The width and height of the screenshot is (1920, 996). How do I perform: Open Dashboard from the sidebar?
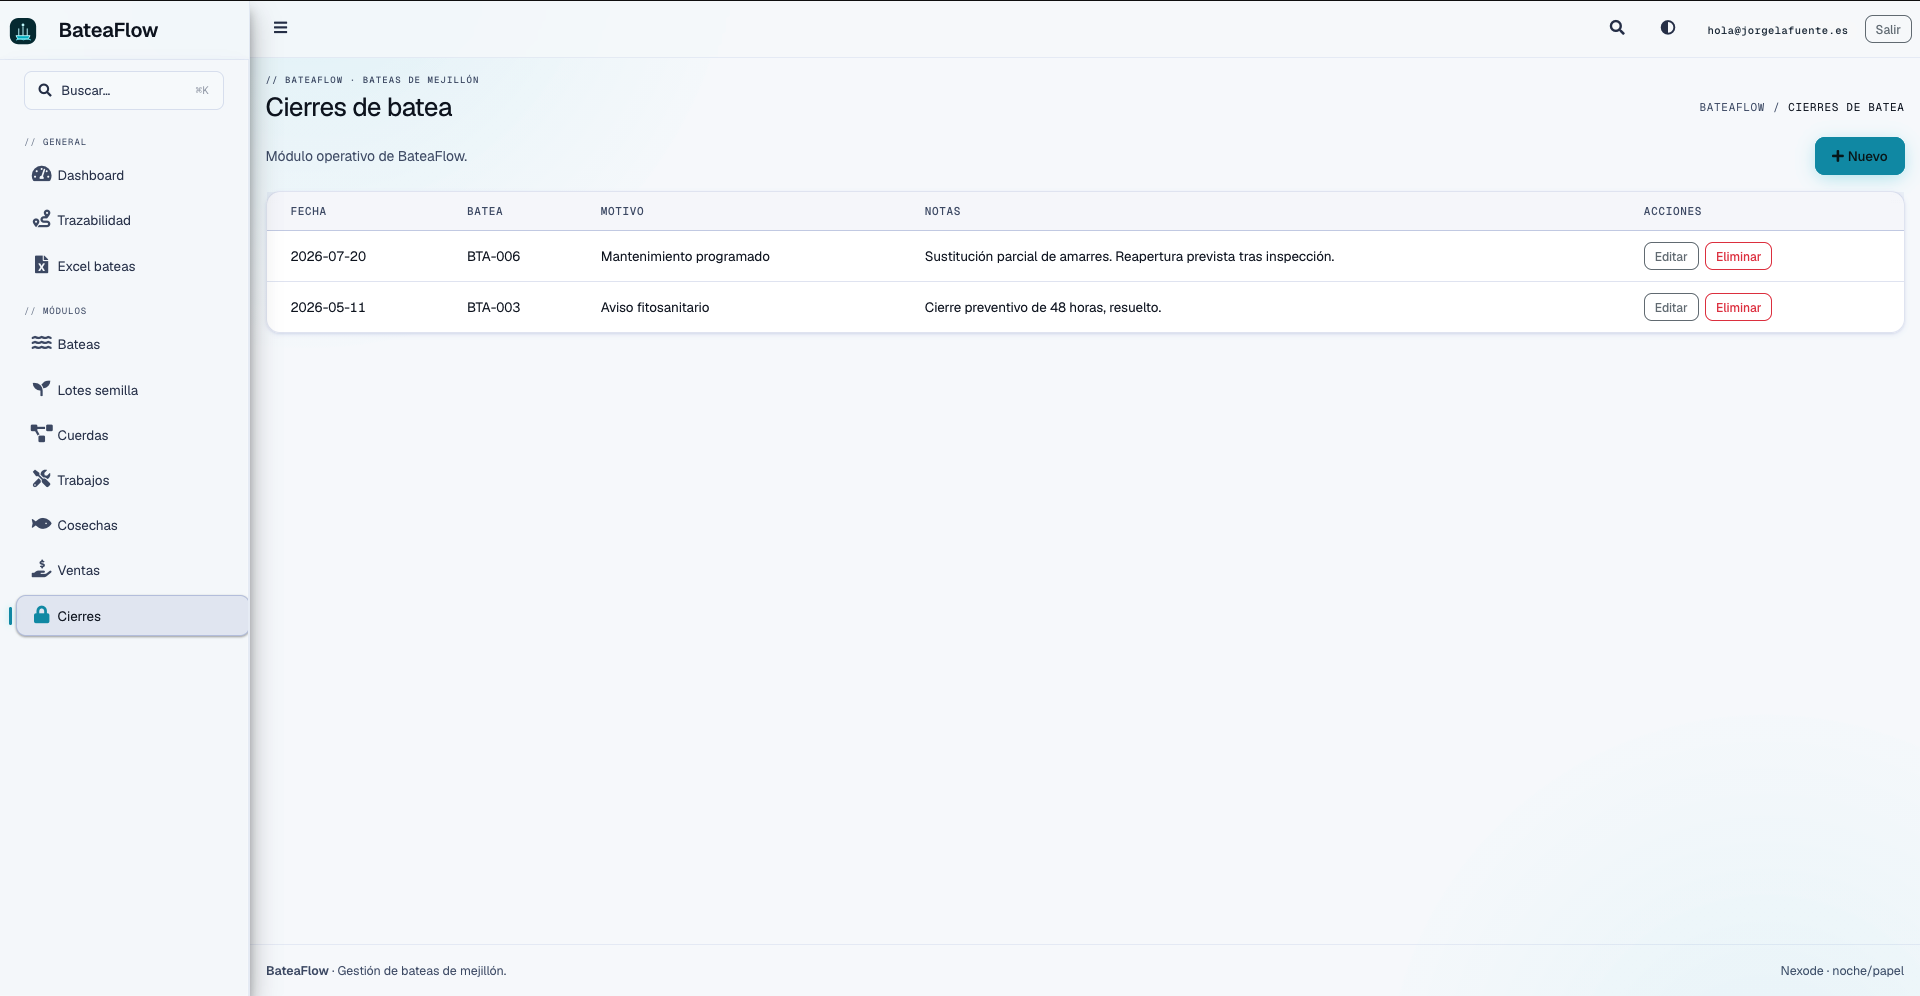(132, 175)
